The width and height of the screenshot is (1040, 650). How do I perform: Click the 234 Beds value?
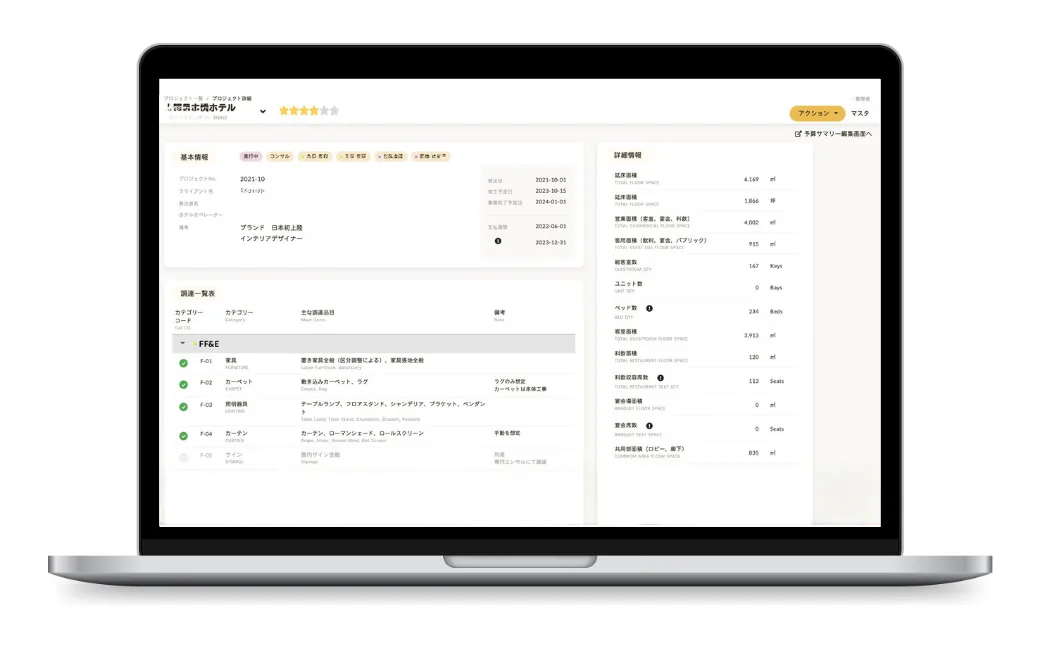(x=753, y=312)
